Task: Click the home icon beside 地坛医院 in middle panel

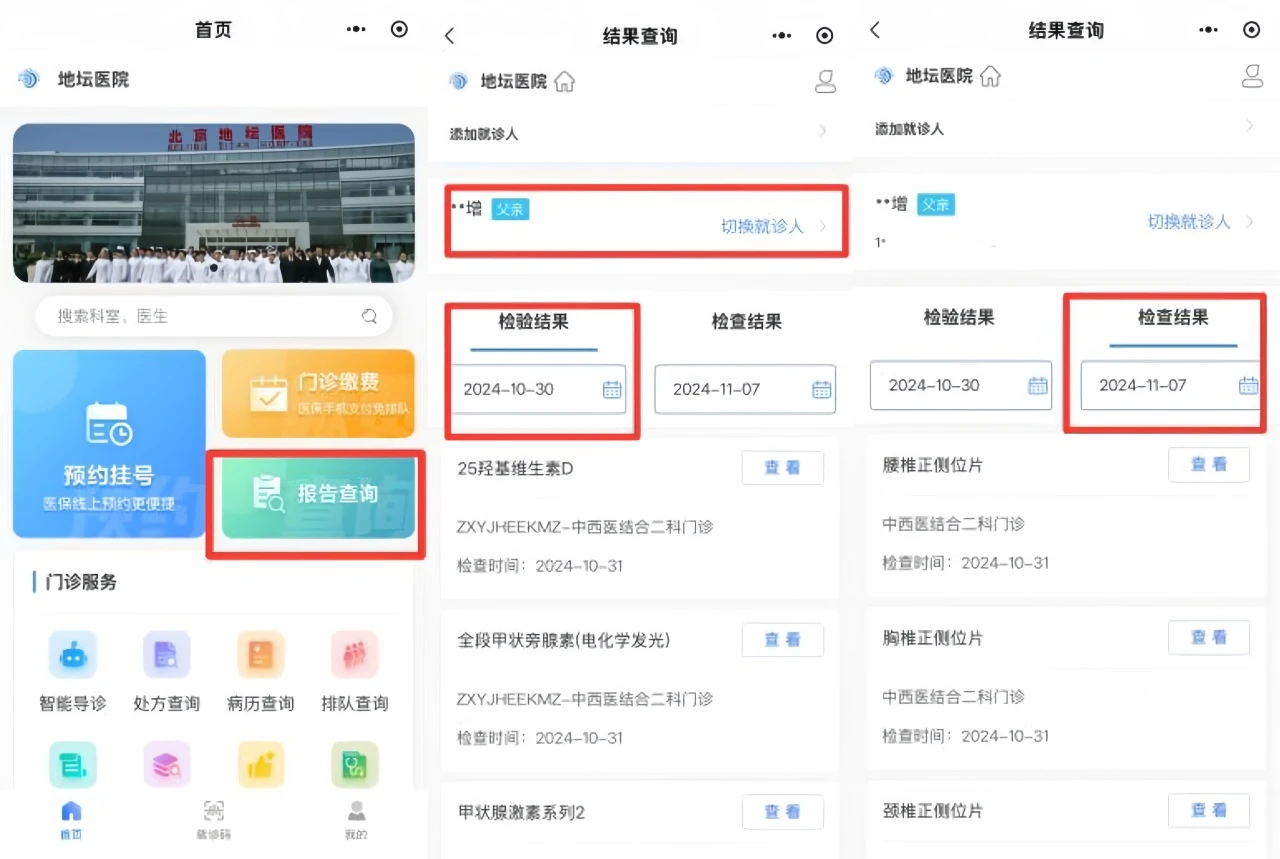Action: click(x=565, y=81)
